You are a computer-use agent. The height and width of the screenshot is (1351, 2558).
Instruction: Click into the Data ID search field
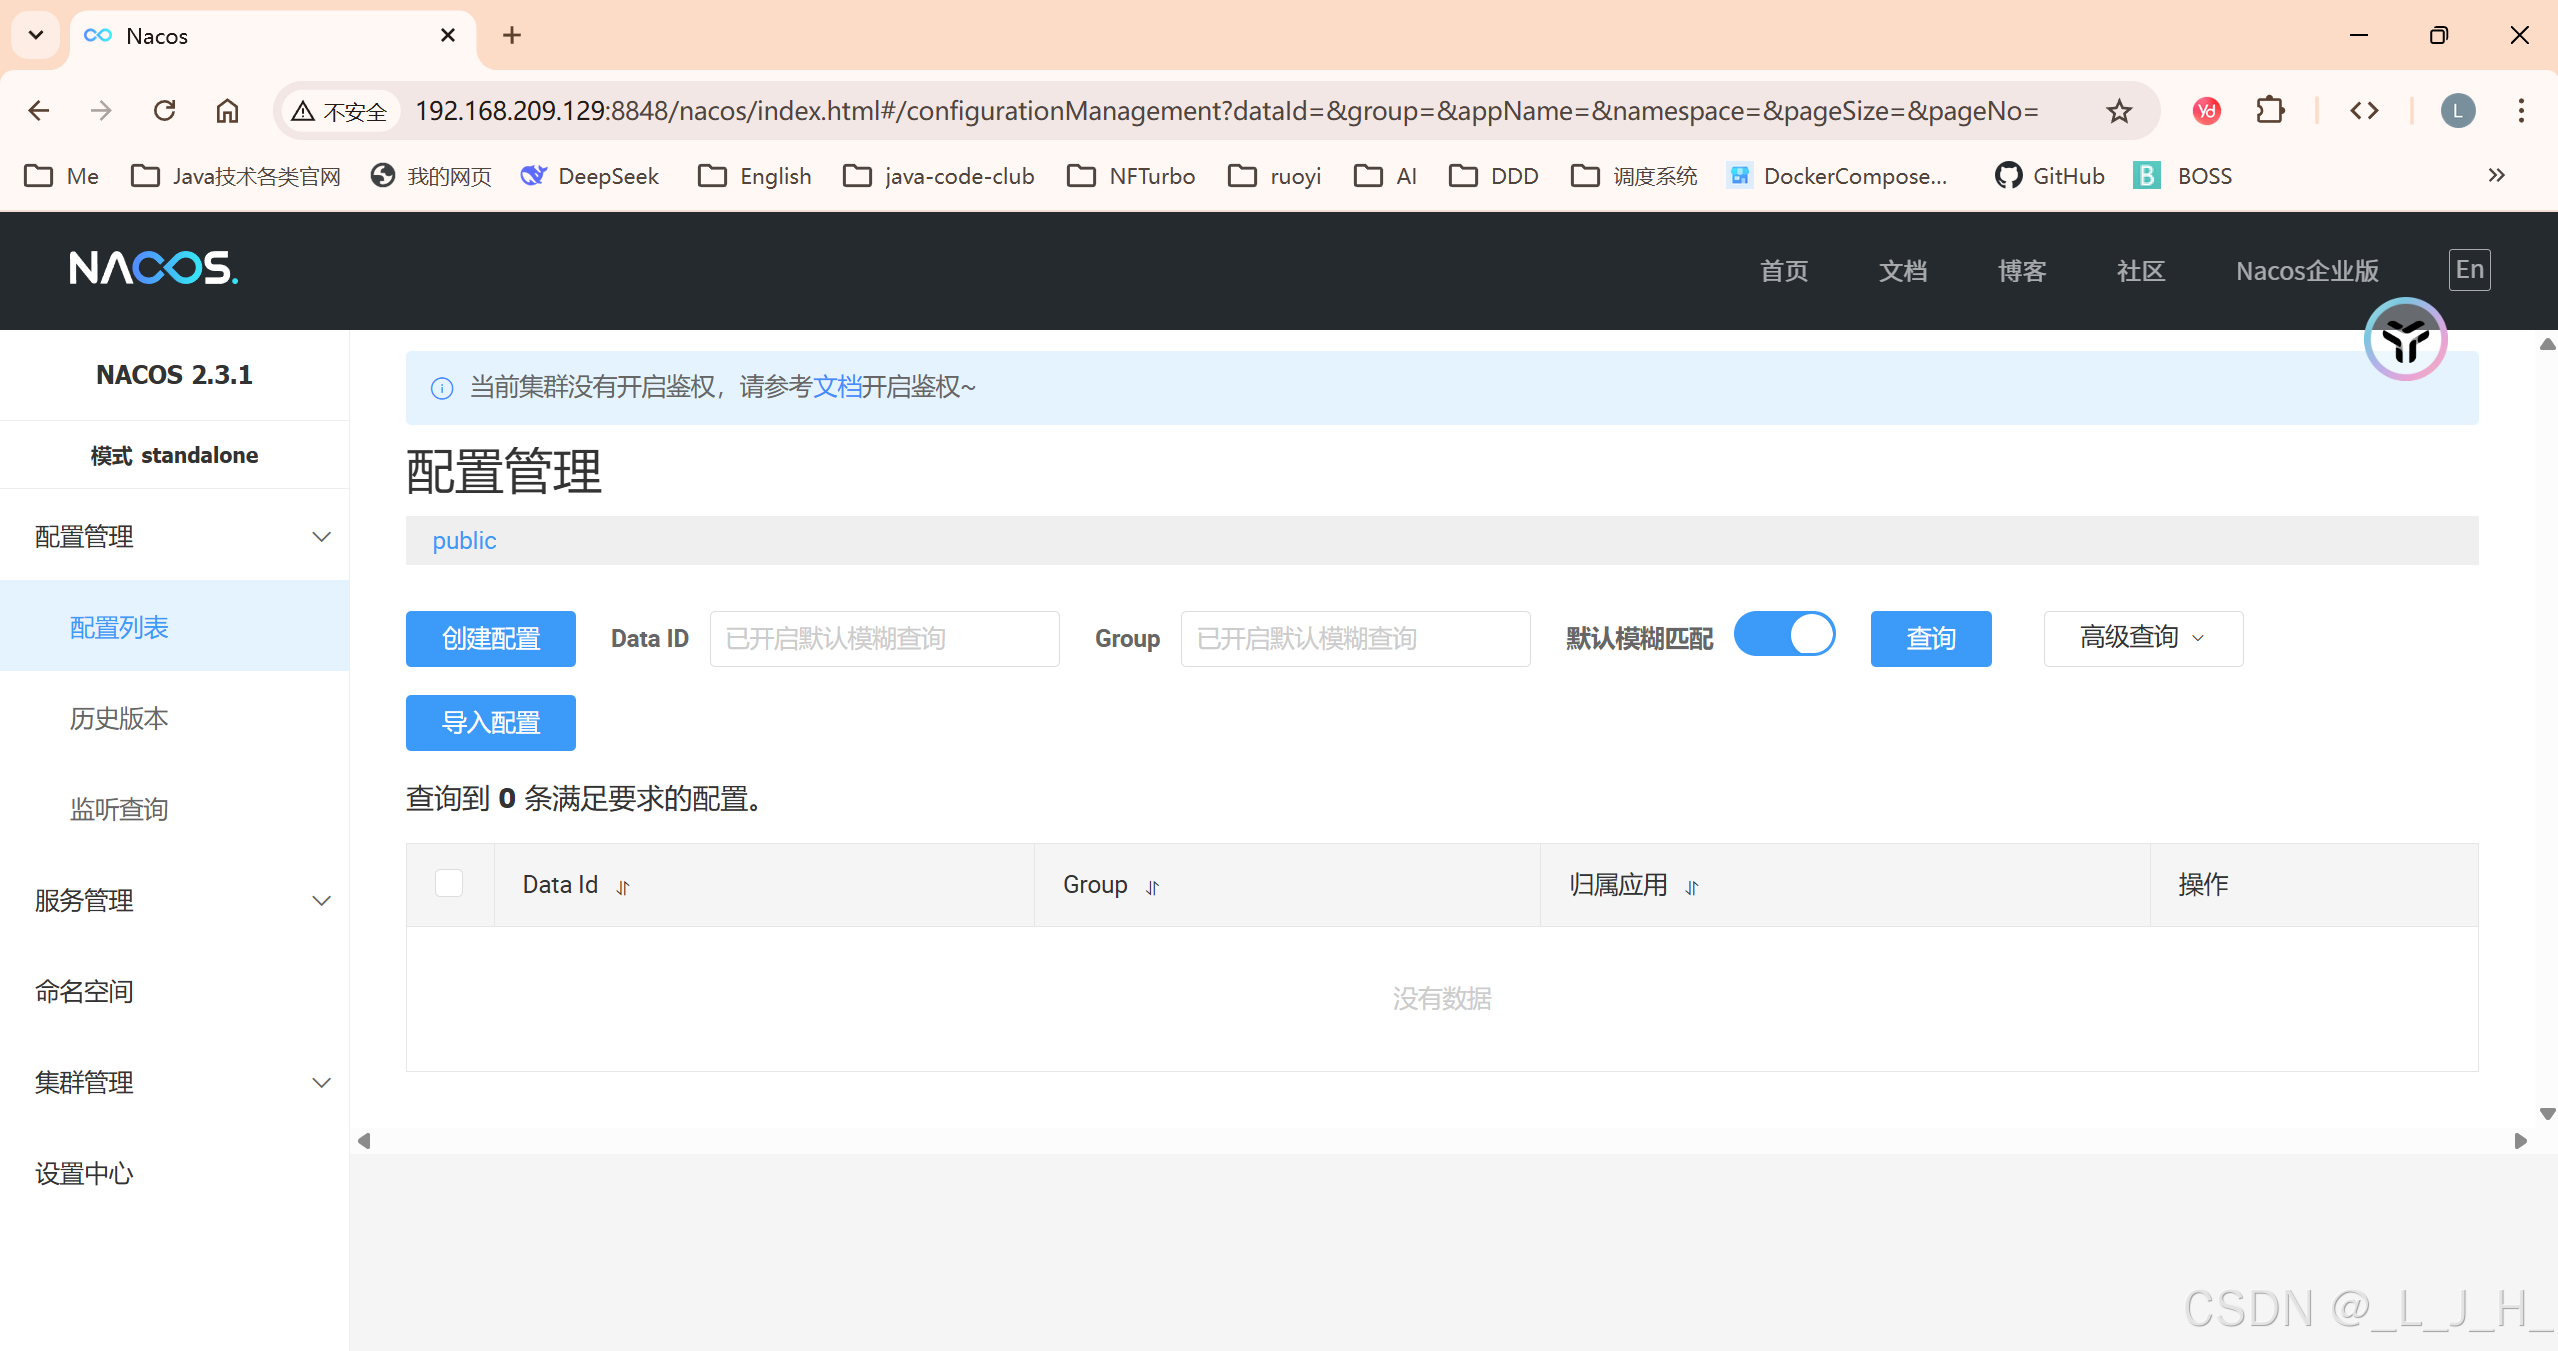(x=884, y=638)
